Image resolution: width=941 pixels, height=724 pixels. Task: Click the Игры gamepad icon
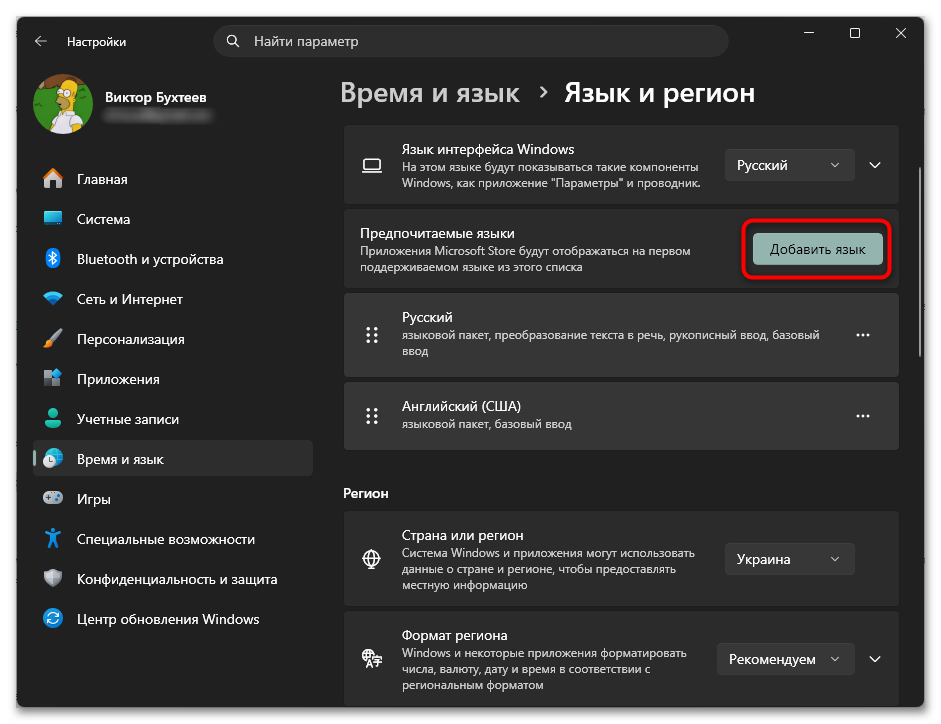click(x=53, y=498)
